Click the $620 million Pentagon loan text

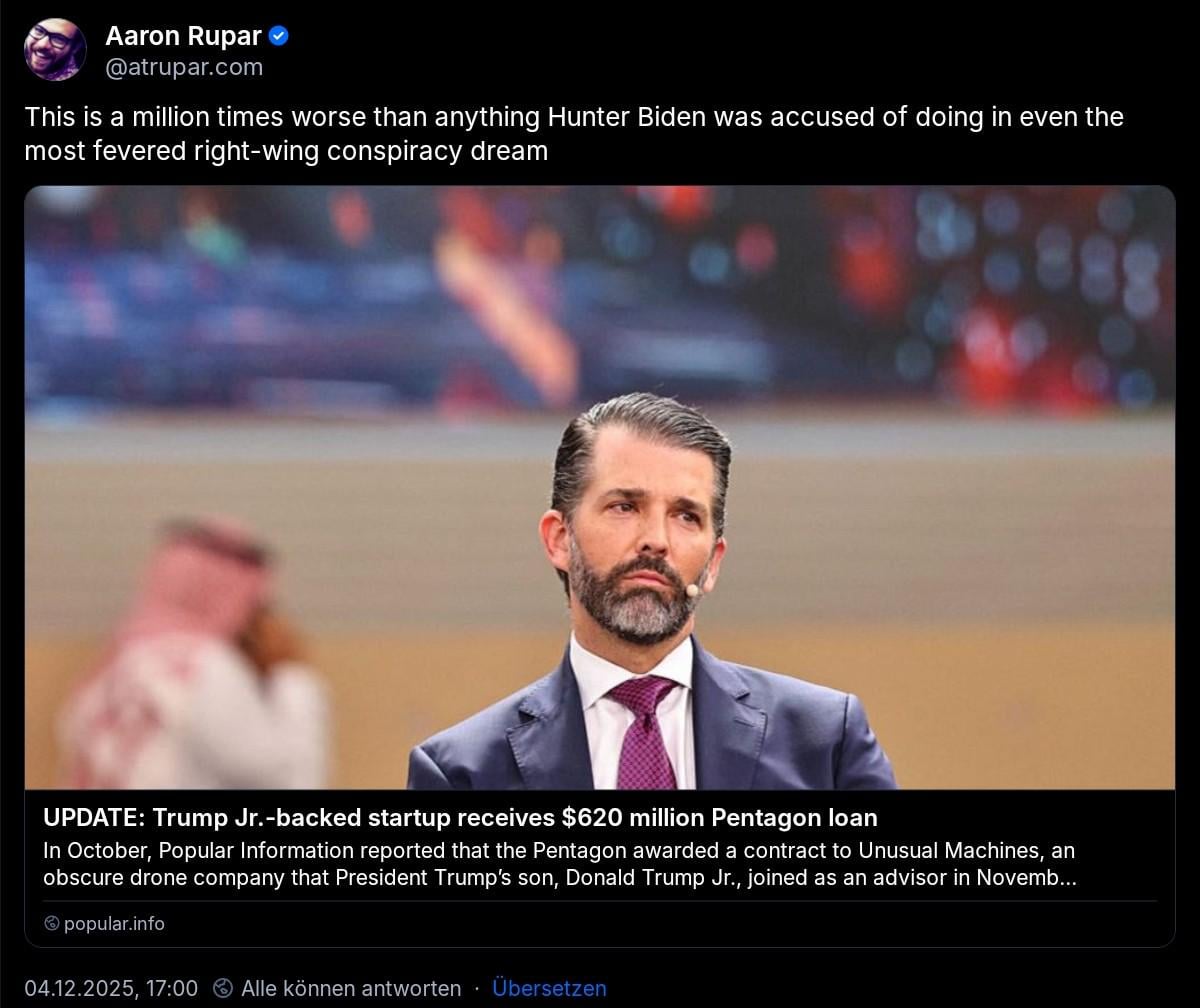[720, 818]
